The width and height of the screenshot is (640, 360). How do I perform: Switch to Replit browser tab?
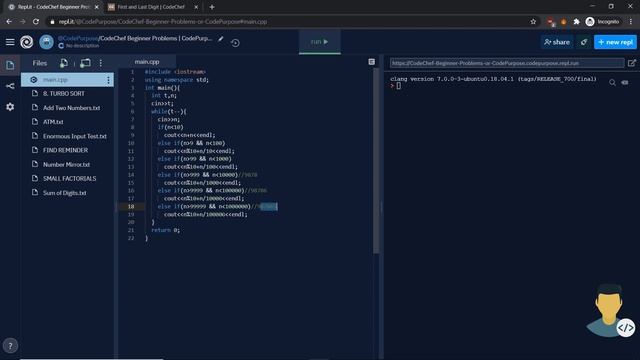click(53, 7)
